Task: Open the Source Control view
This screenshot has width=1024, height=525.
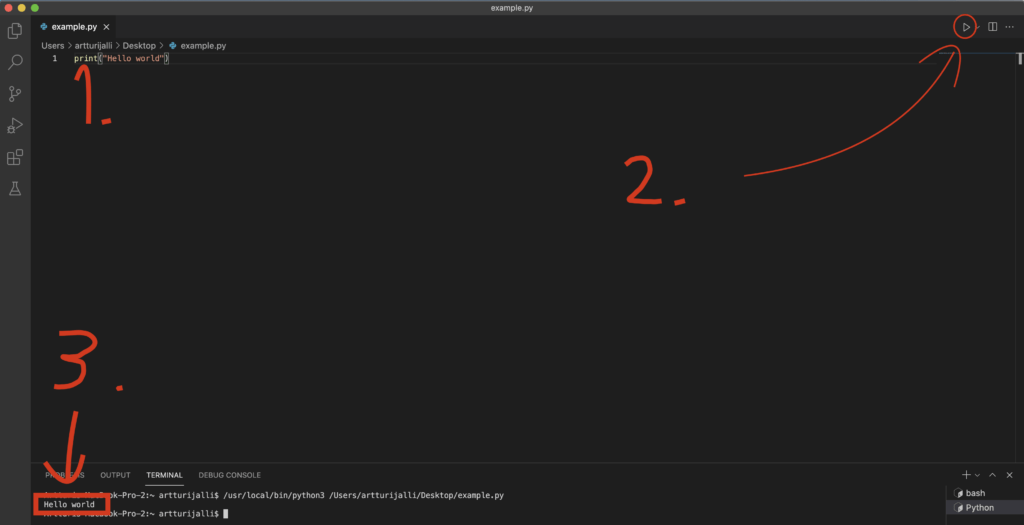Action: point(14,93)
